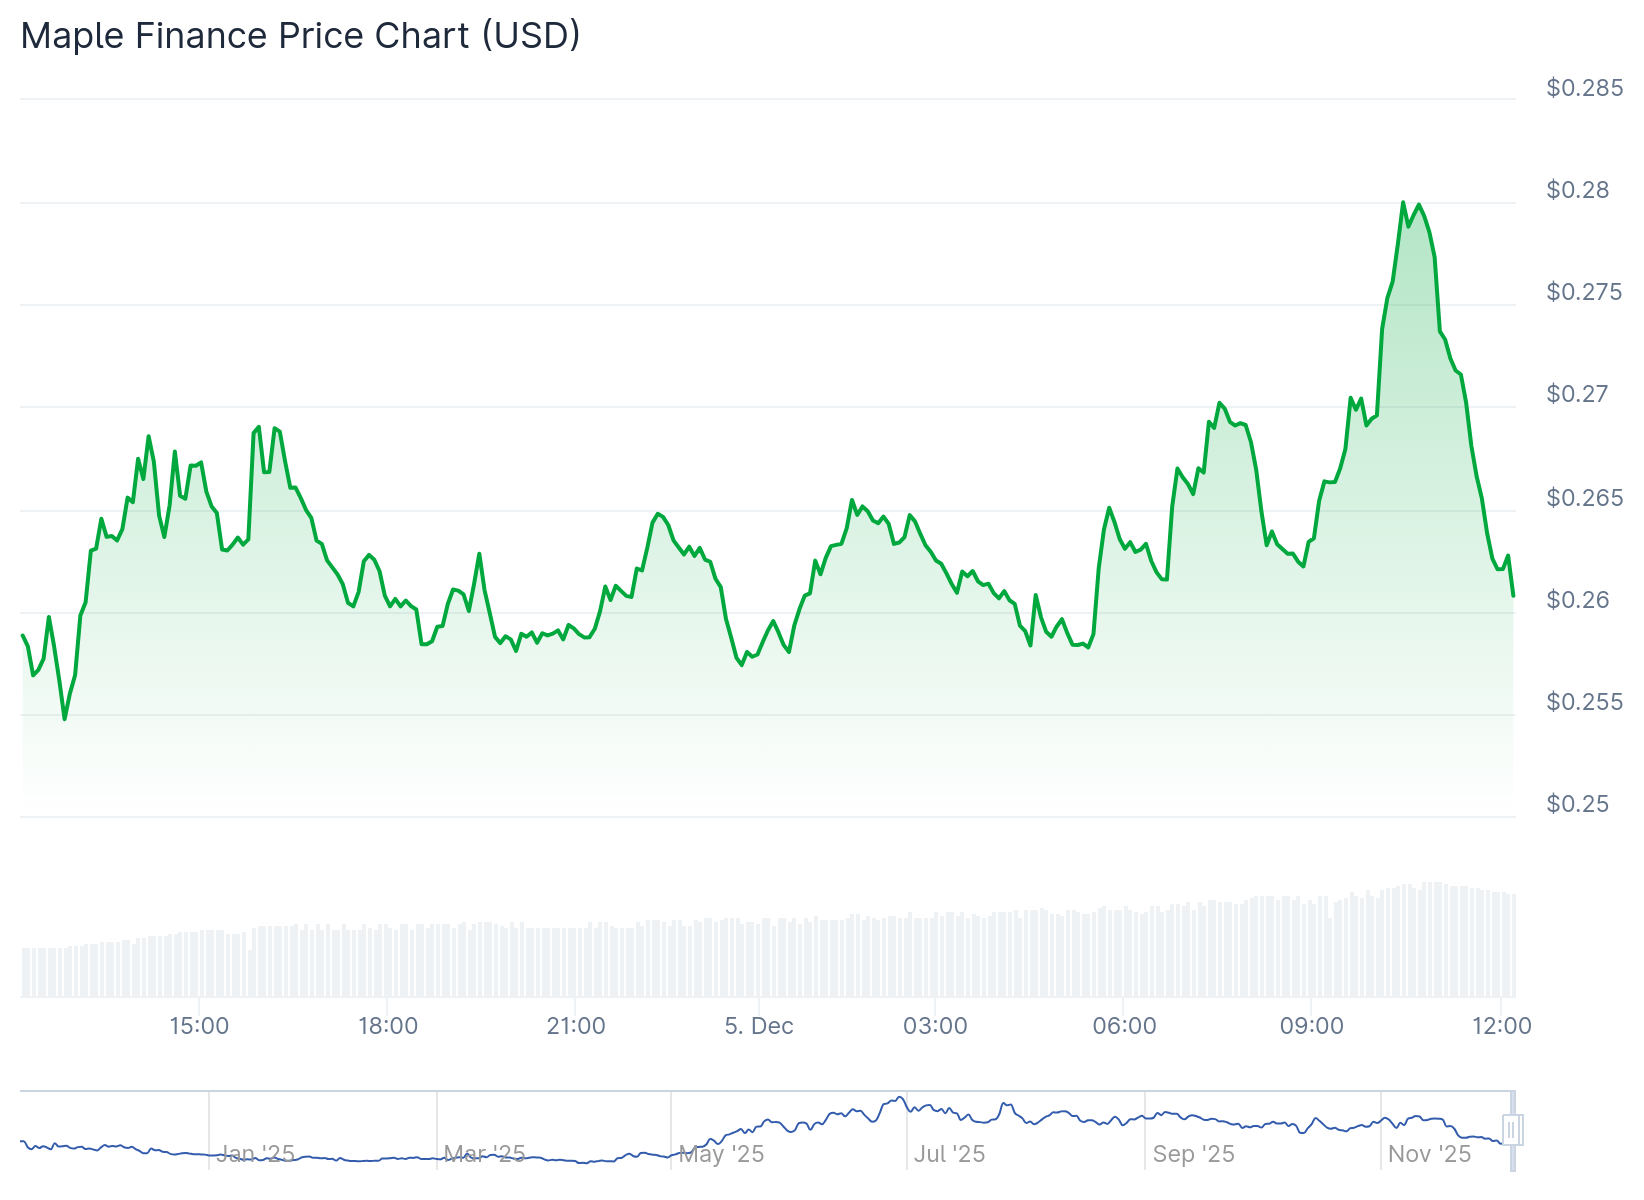Click the 06:00 time axis label
The width and height of the screenshot is (1644, 1200).
click(x=1124, y=1026)
